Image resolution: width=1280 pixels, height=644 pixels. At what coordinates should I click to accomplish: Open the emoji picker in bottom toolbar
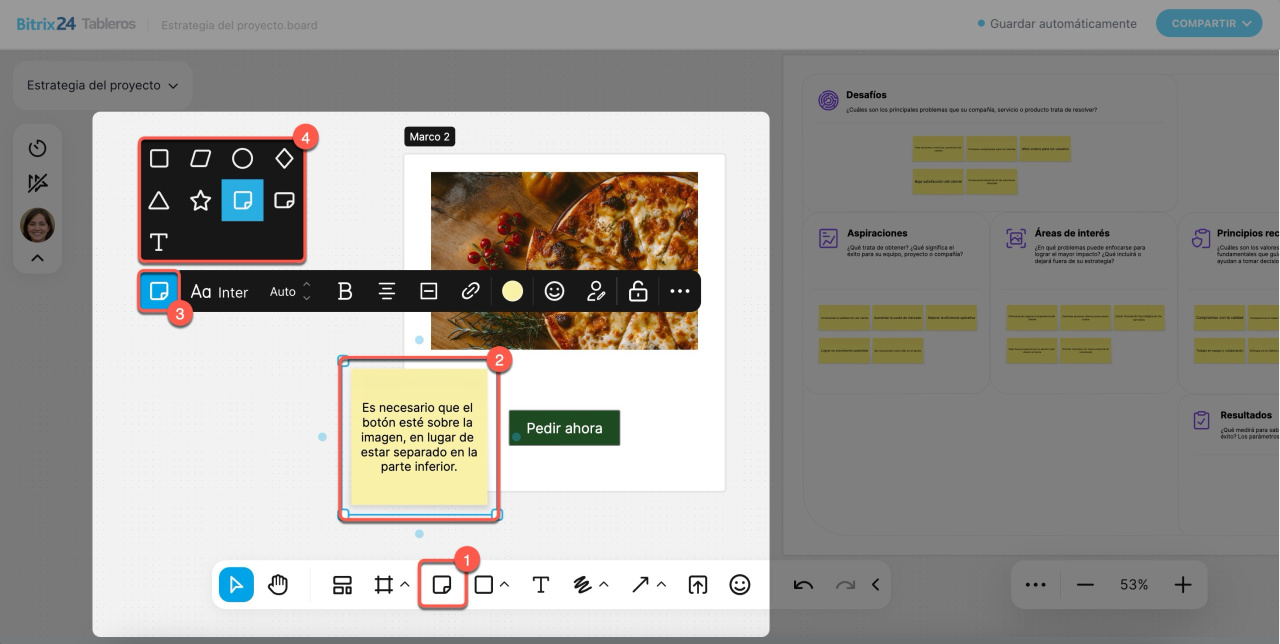coord(739,585)
